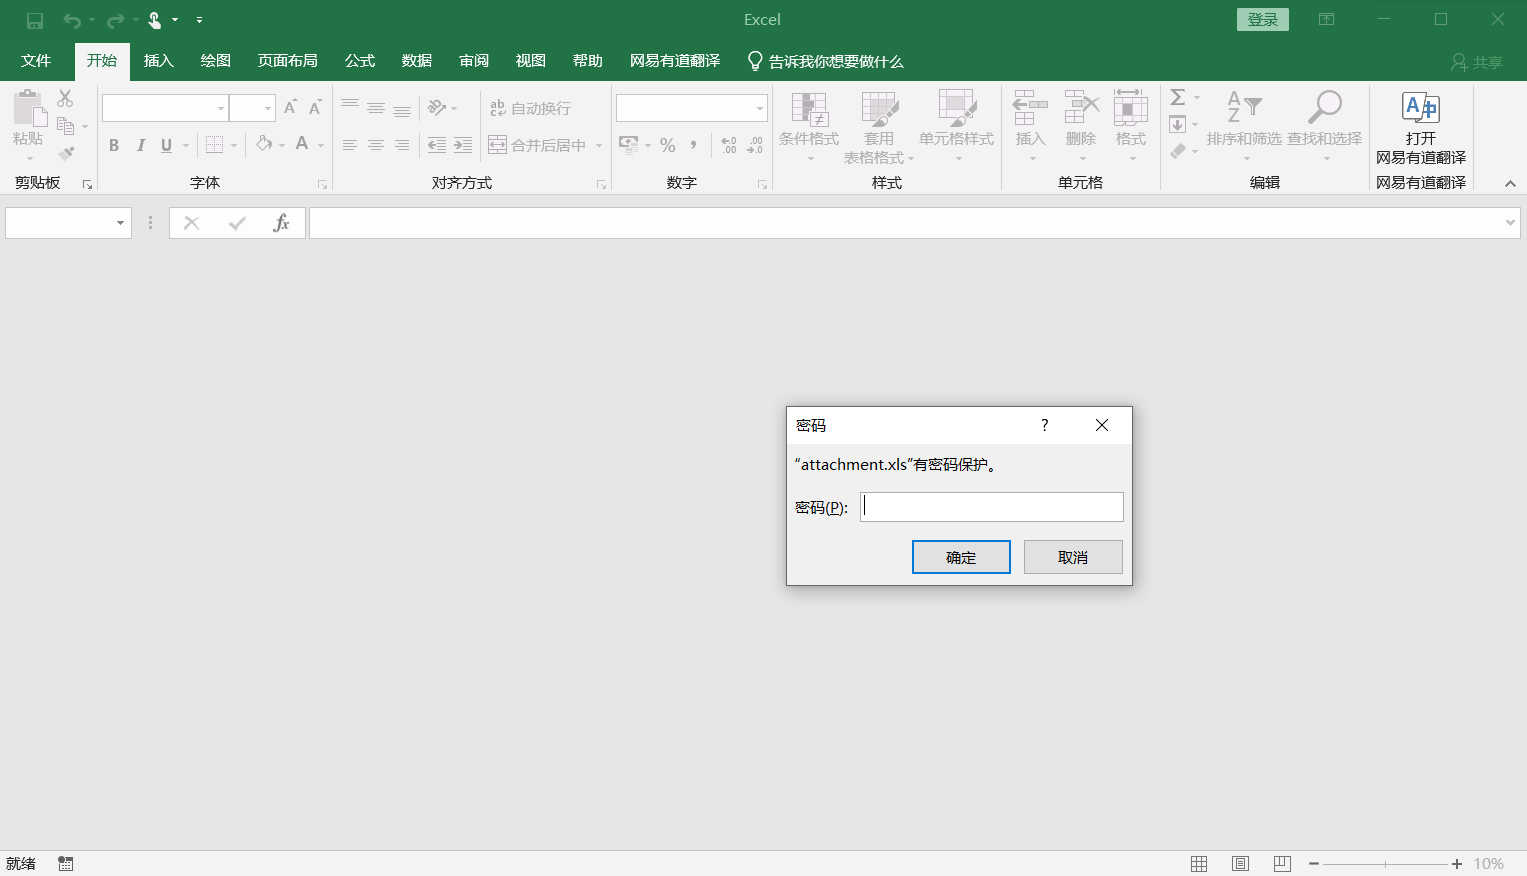The height and width of the screenshot is (876, 1527).
Task: Click the Insert Function fx icon
Action: (x=281, y=223)
